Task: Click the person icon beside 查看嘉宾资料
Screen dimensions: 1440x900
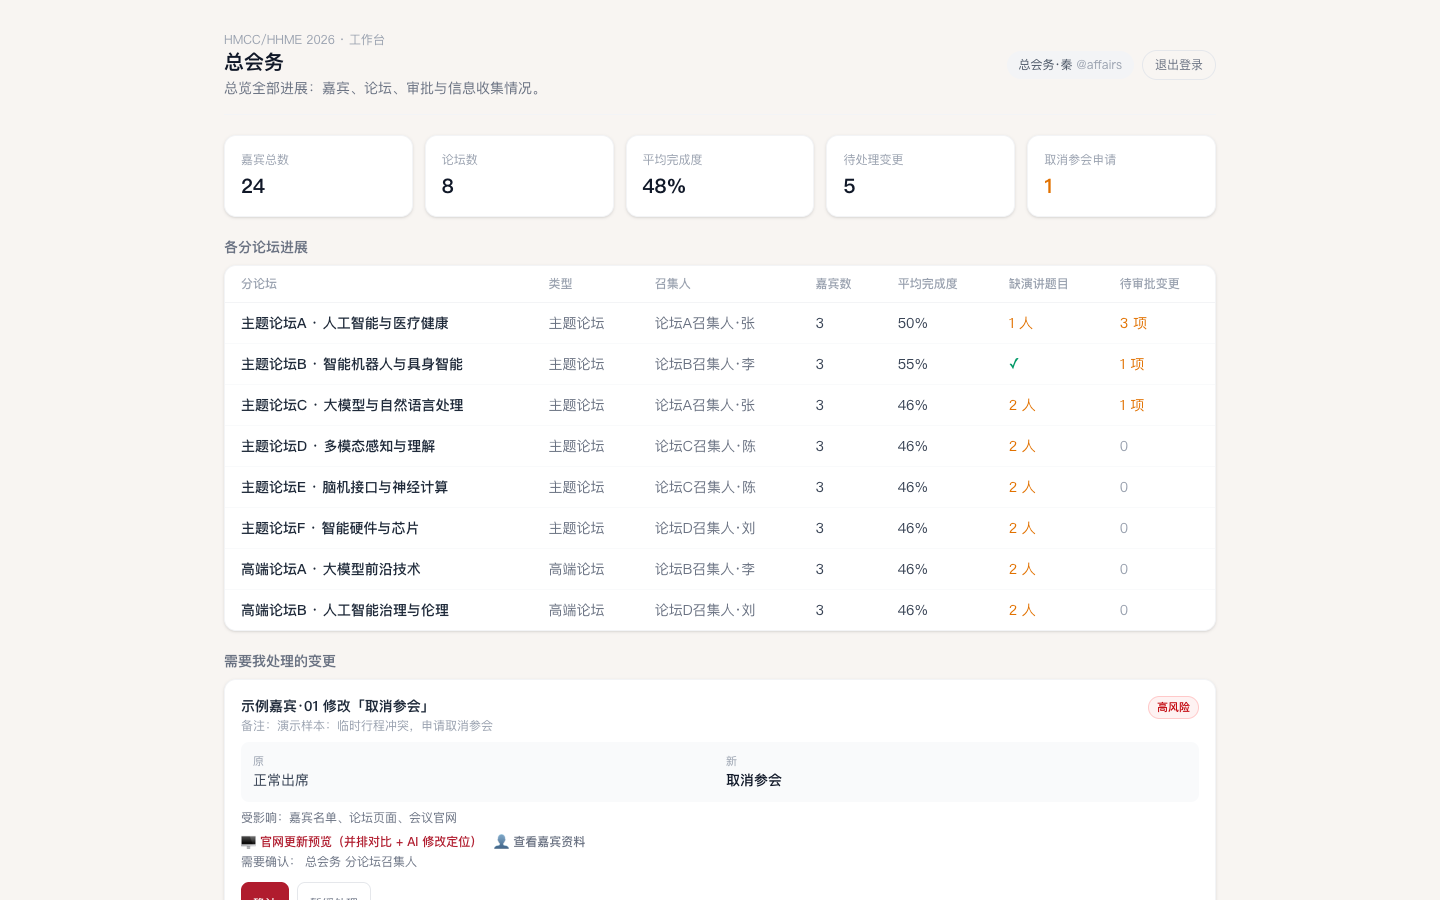Action: [x=501, y=842]
